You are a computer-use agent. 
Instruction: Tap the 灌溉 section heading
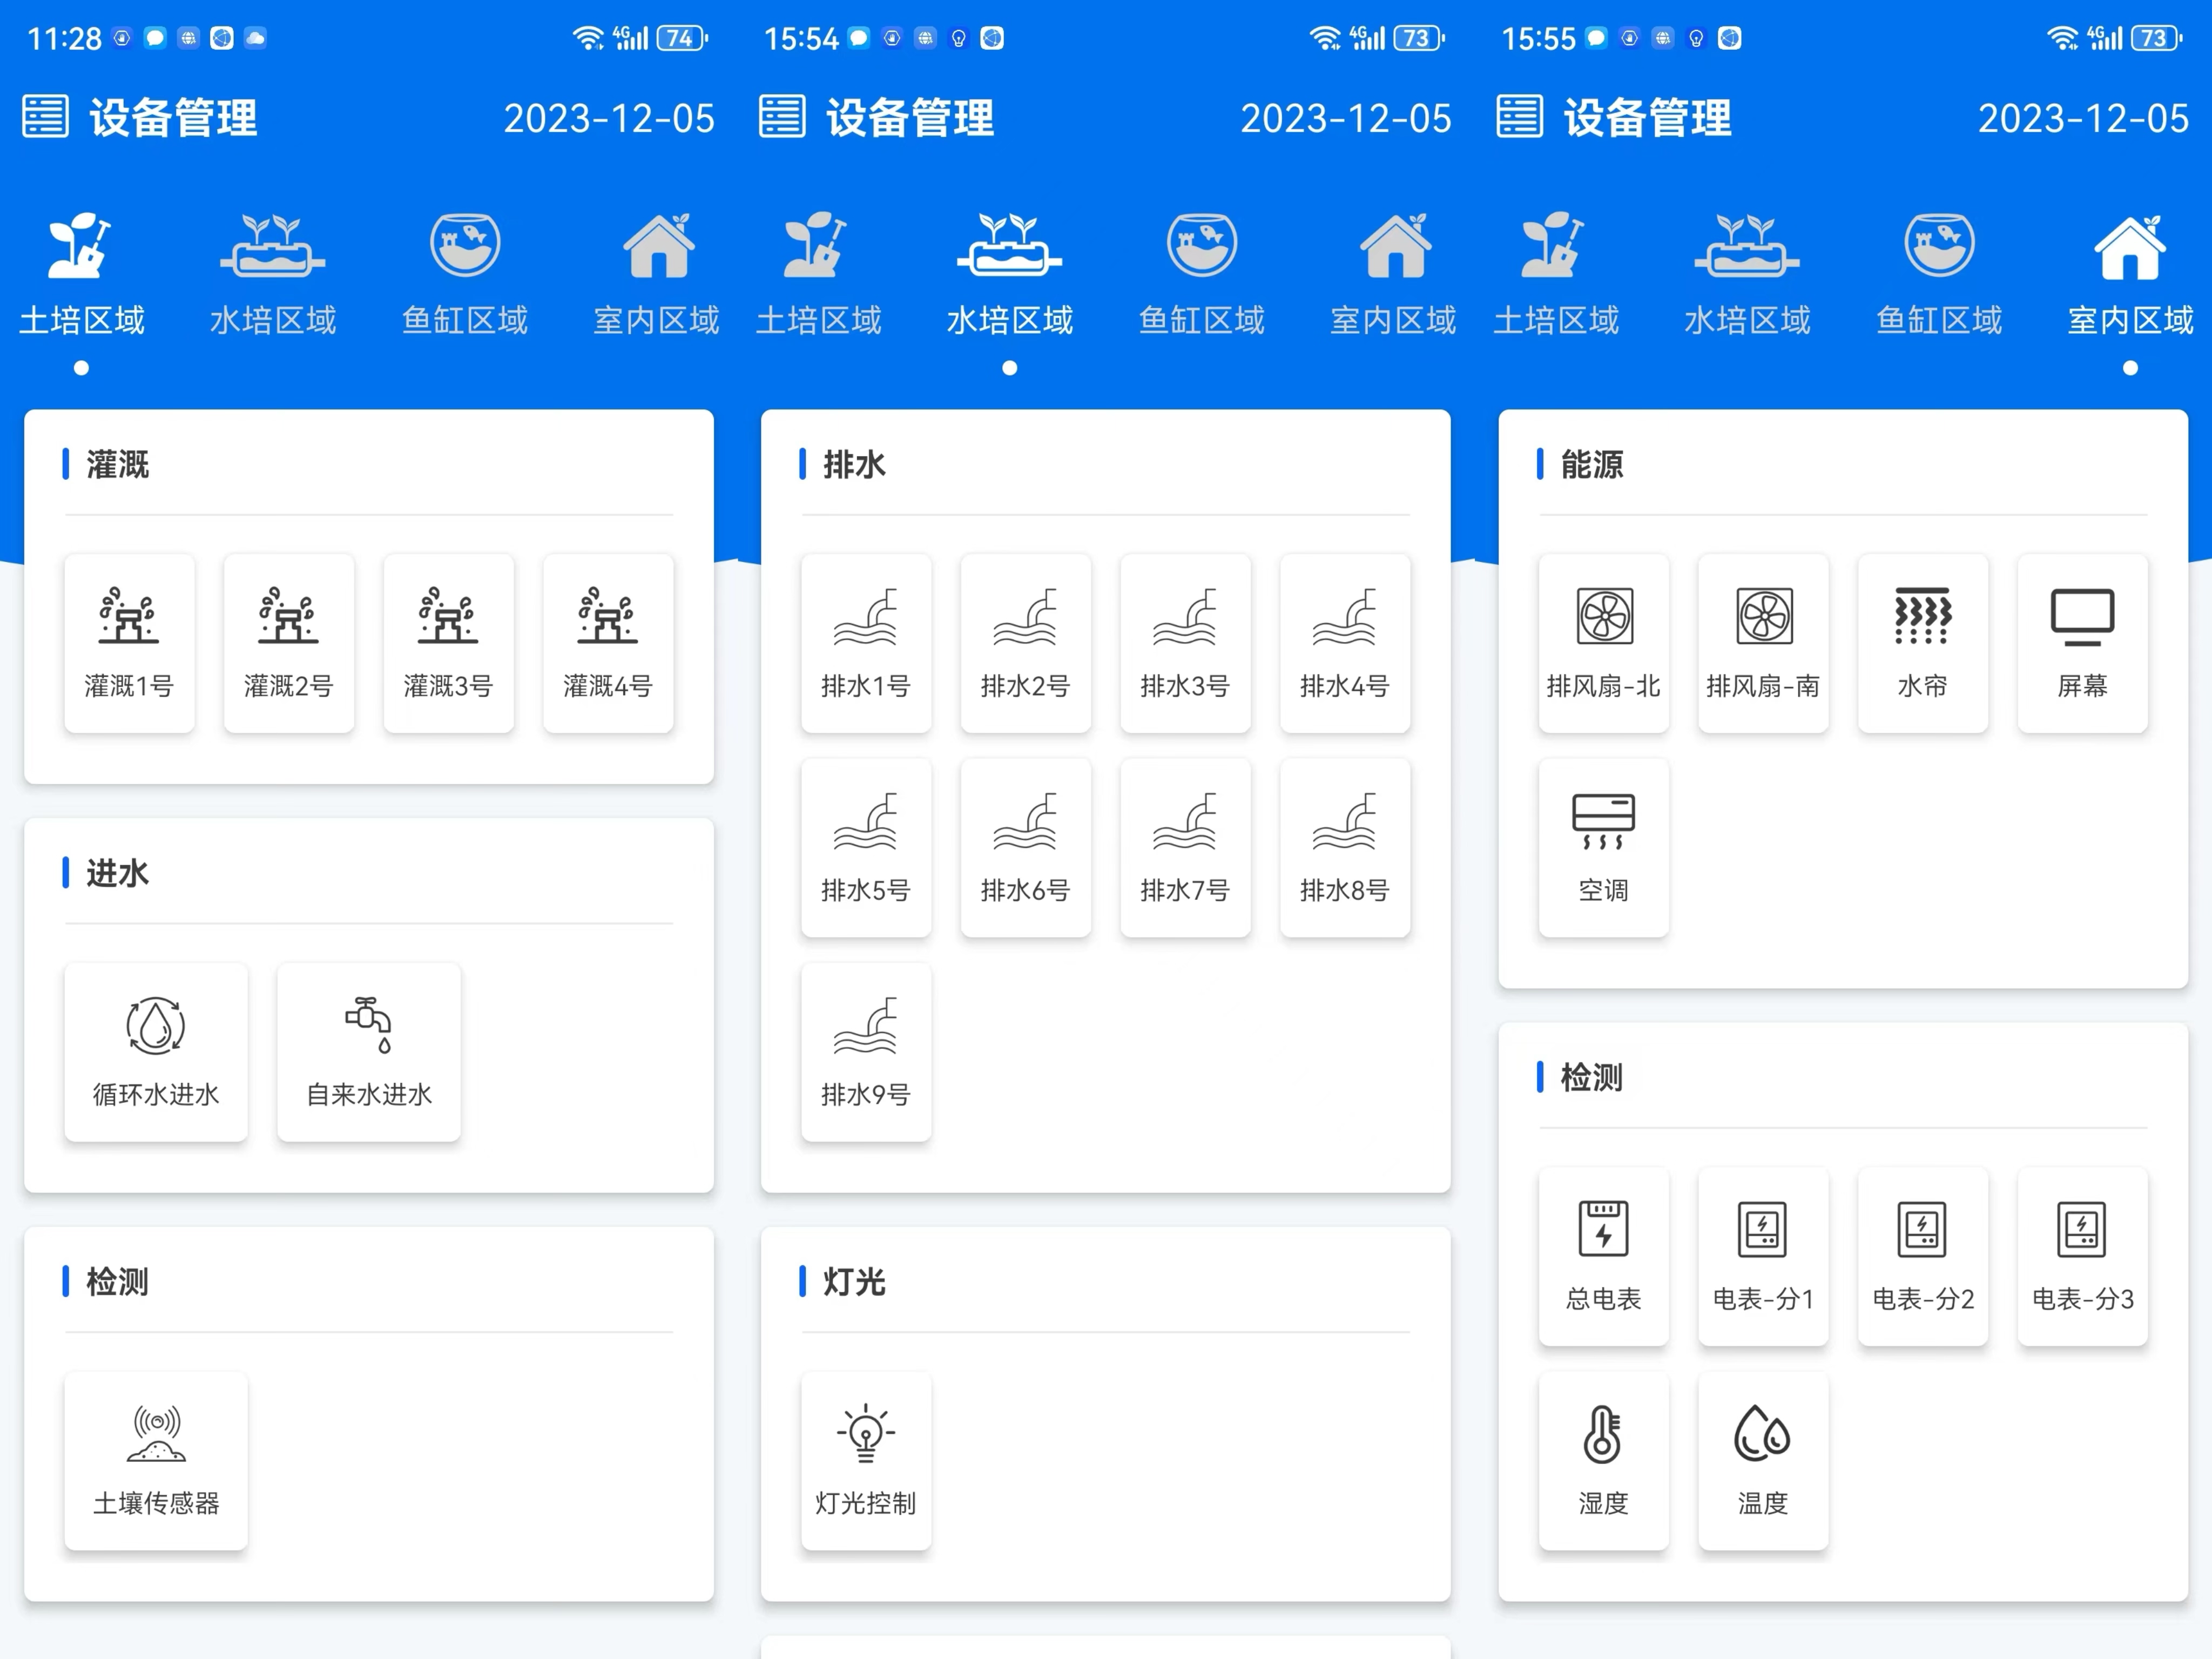click(118, 465)
